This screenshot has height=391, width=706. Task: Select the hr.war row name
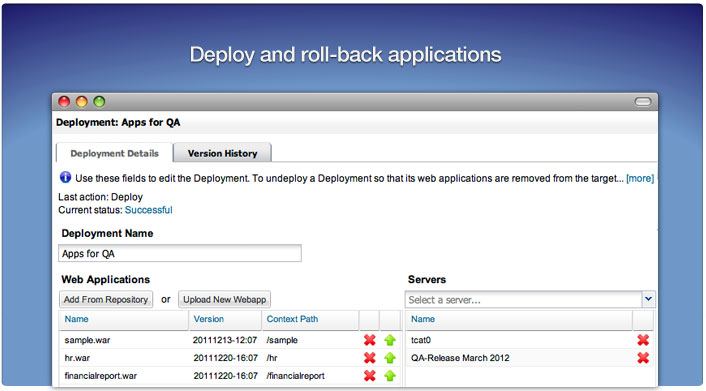tap(77, 358)
